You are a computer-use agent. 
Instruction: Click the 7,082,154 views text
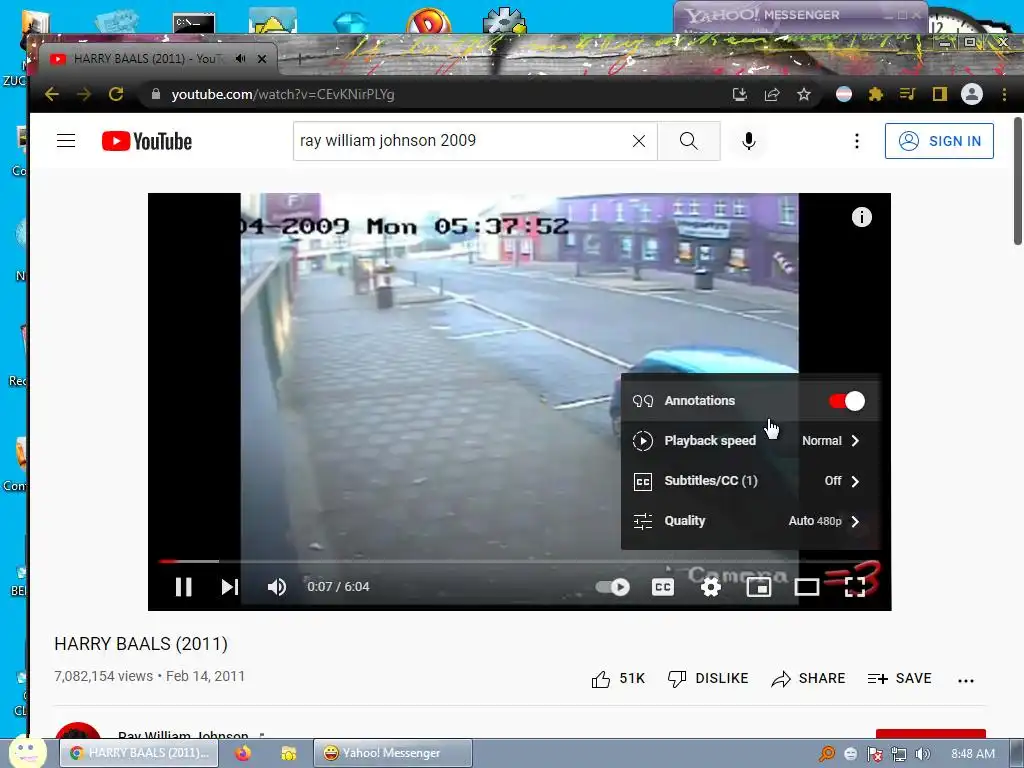103,676
